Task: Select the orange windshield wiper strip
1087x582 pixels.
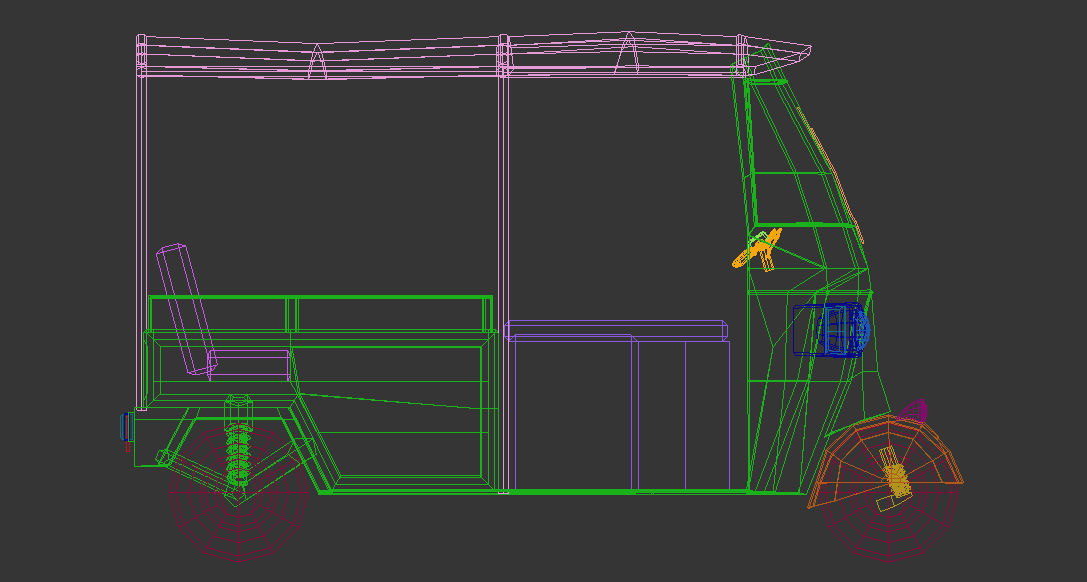Action: click(831, 175)
